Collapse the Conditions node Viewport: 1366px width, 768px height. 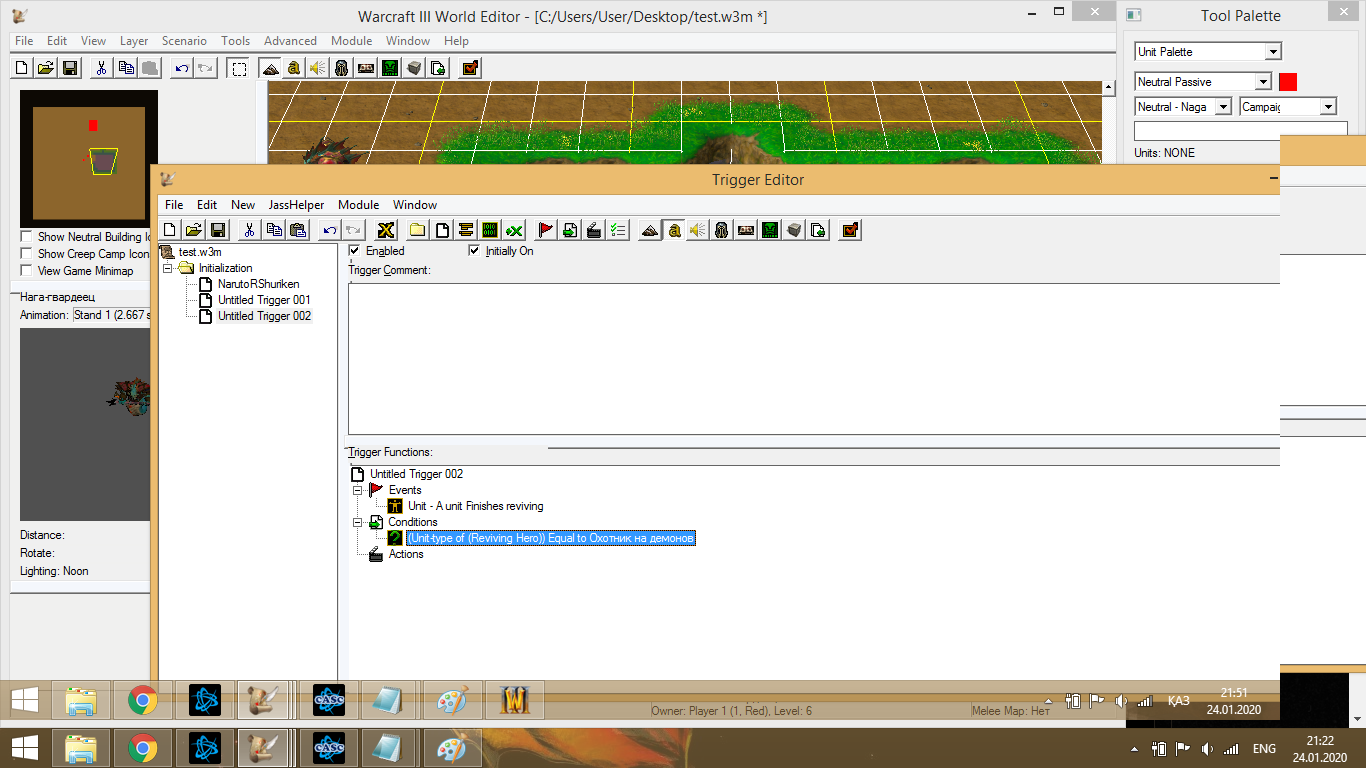click(358, 522)
